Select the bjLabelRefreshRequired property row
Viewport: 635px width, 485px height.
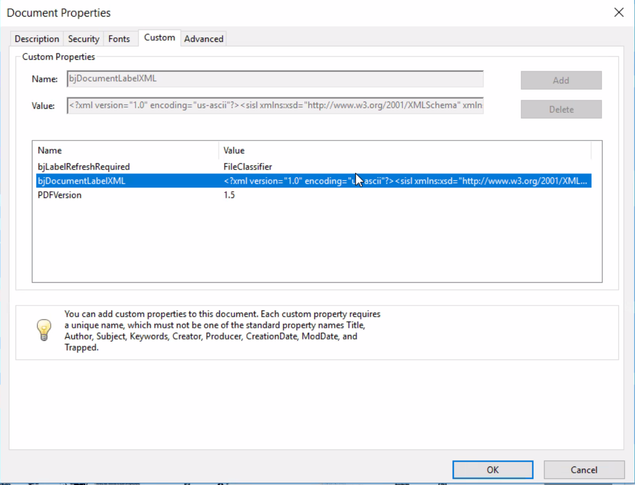84,167
